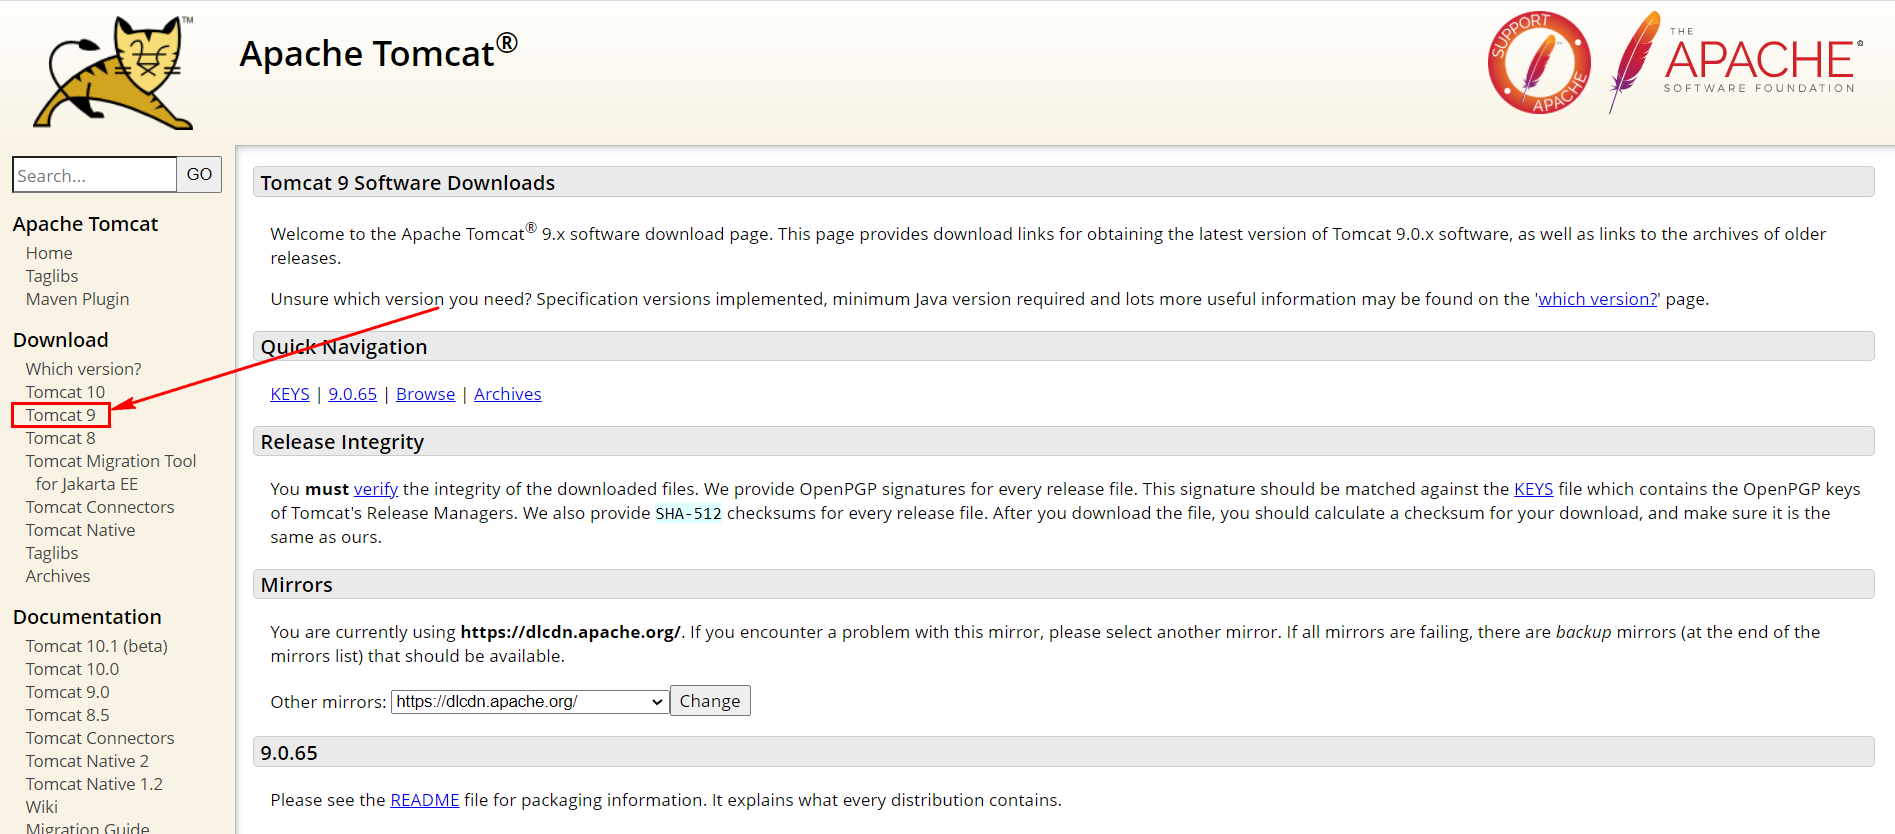Image resolution: width=1895 pixels, height=834 pixels.
Task: Click the Documentation sidebar heading
Action: click(87, 617)
